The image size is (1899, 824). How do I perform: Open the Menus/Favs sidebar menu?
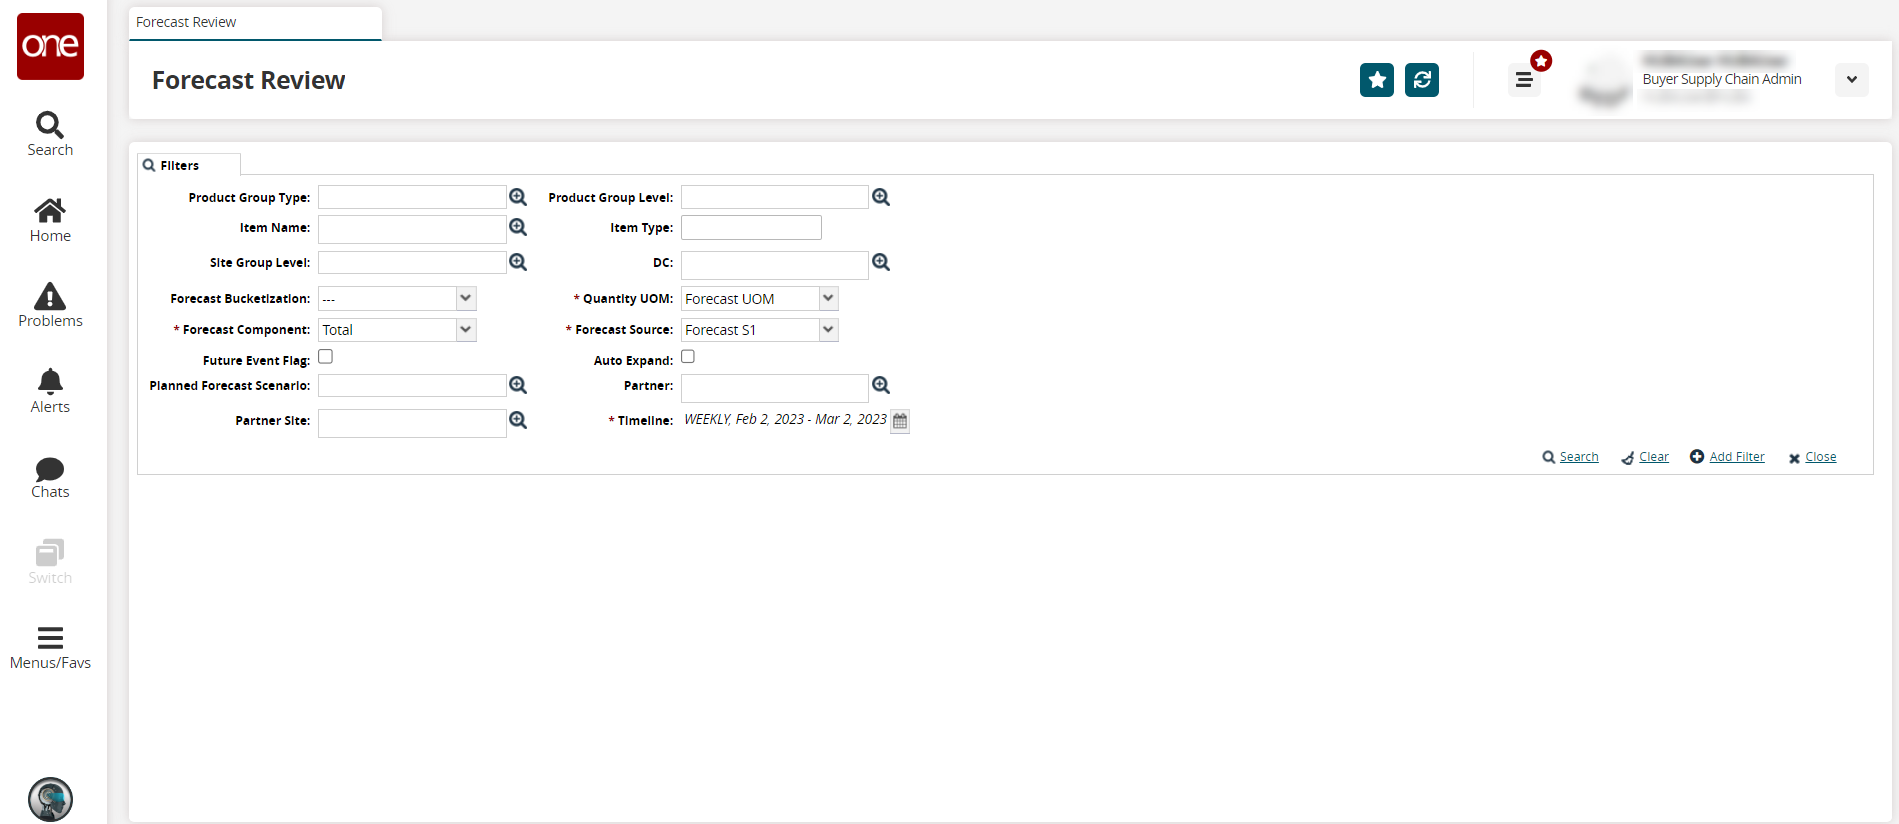(x=50, y=648)
